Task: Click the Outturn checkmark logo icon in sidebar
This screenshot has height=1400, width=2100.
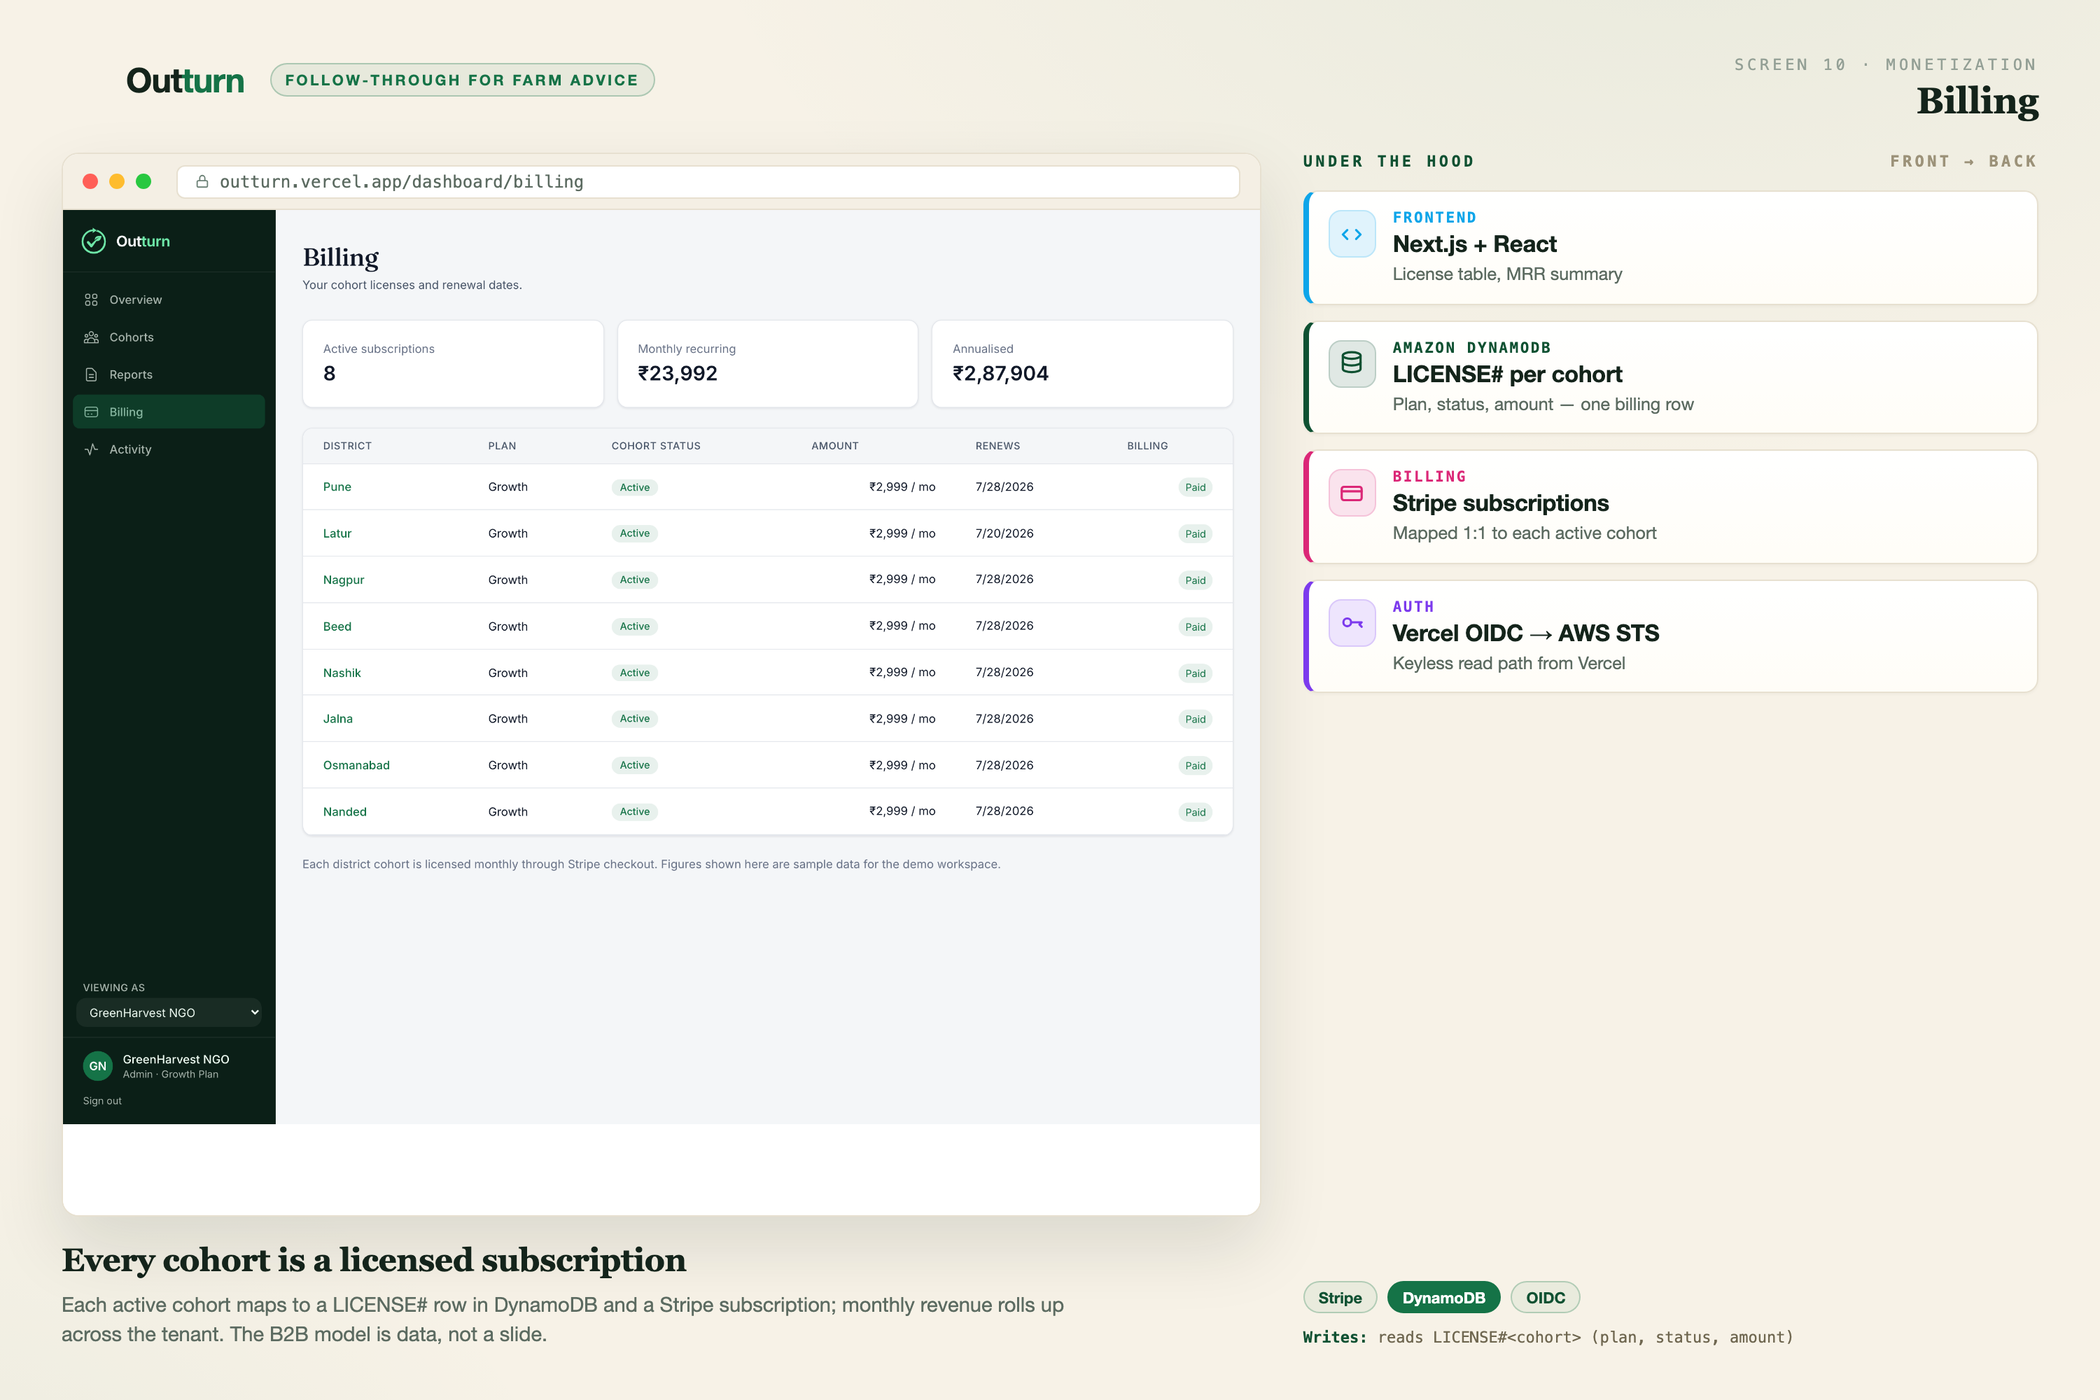Action: pos(93,241)
